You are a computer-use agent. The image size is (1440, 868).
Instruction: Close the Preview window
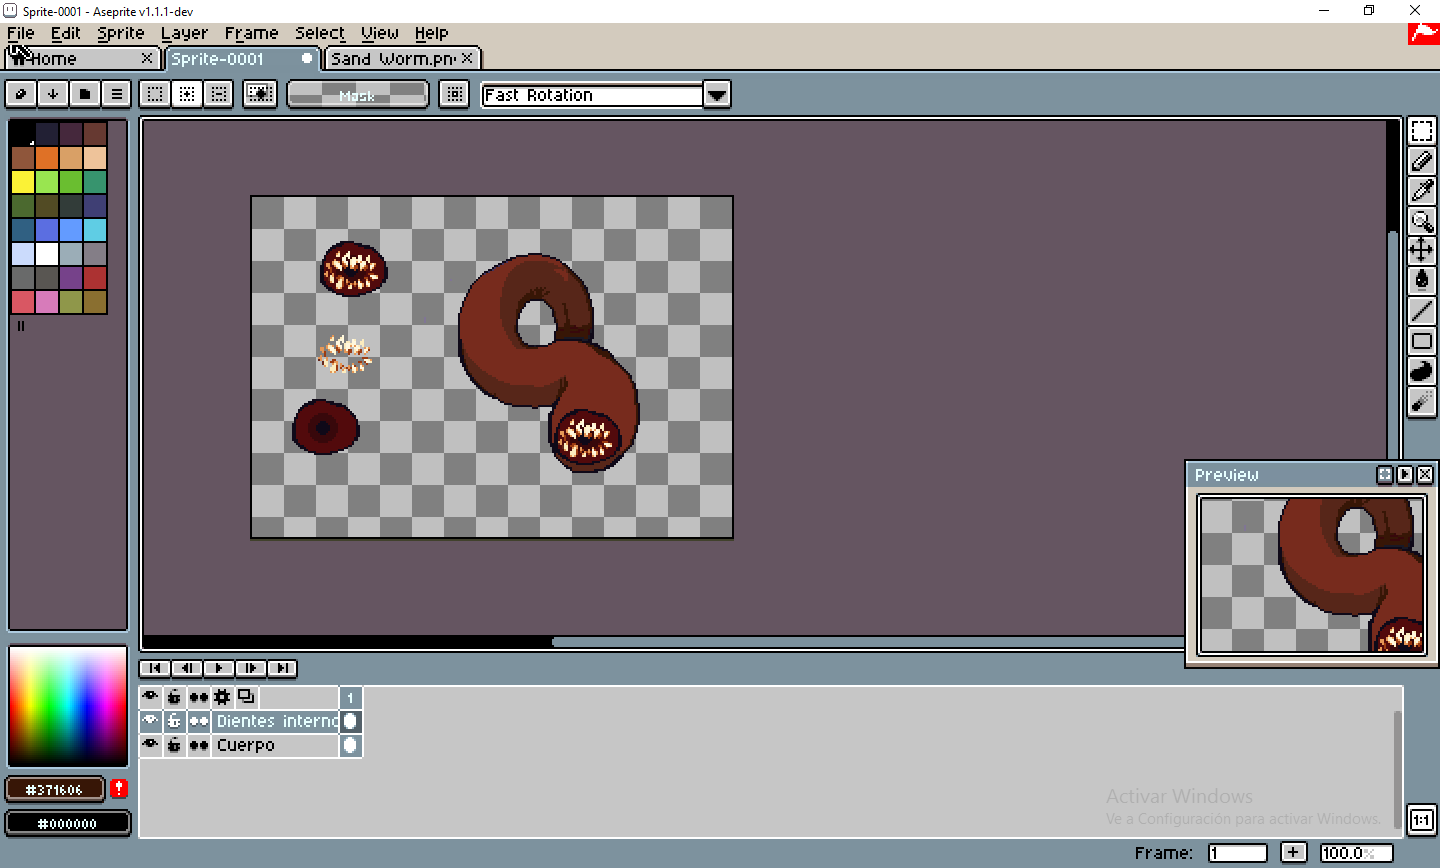click(x=1425, y=475)
